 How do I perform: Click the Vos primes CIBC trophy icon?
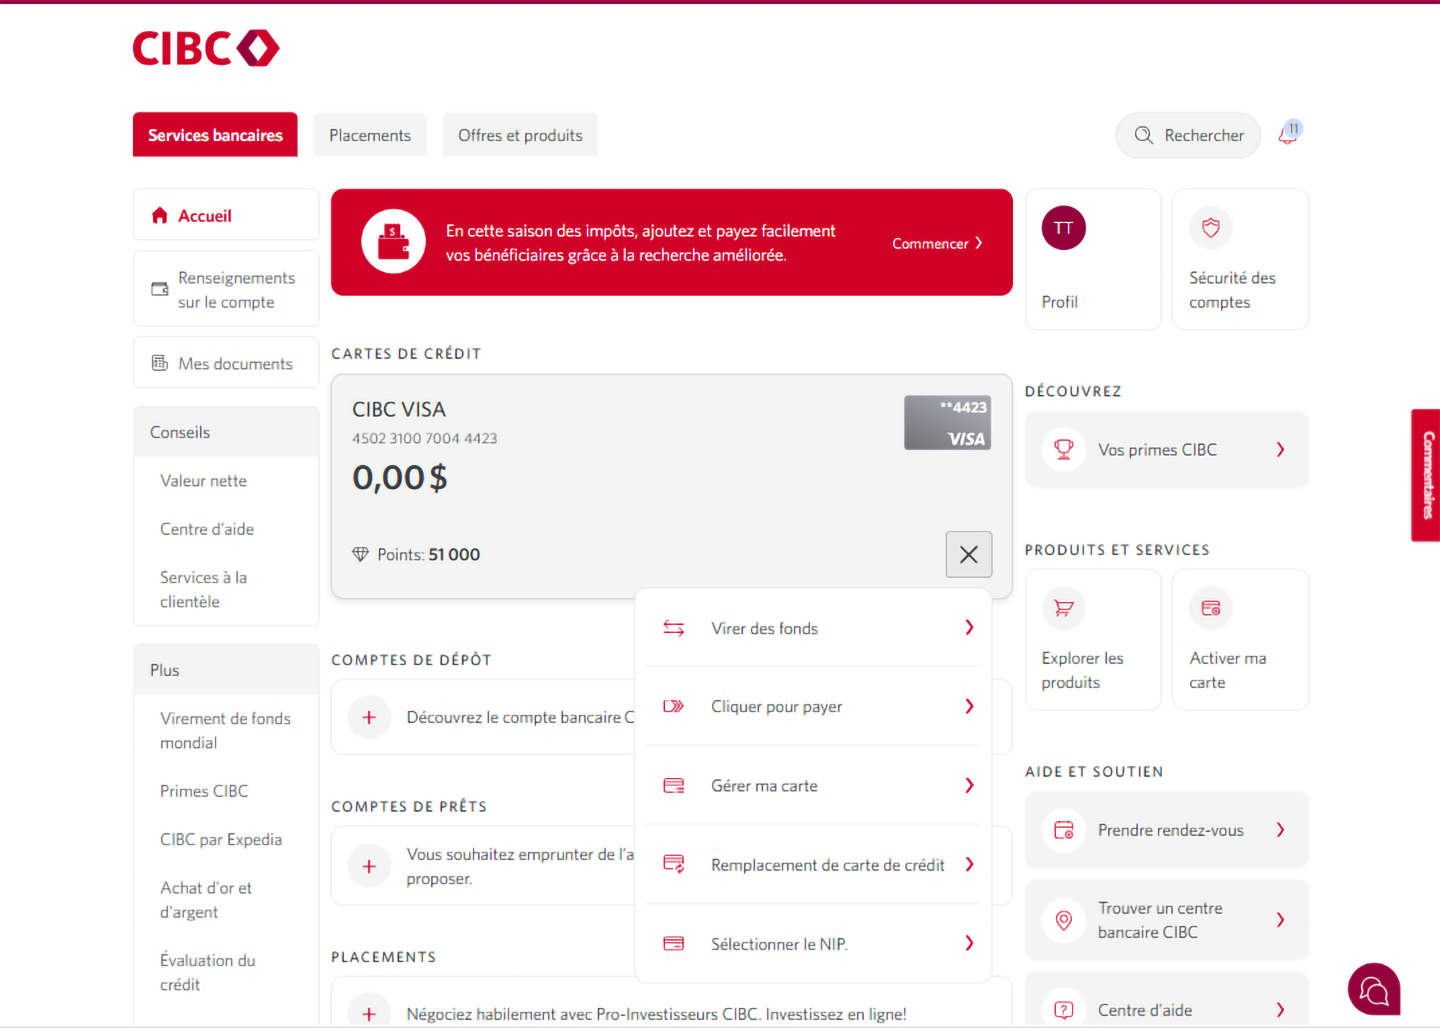click(x=1064, y=450)
